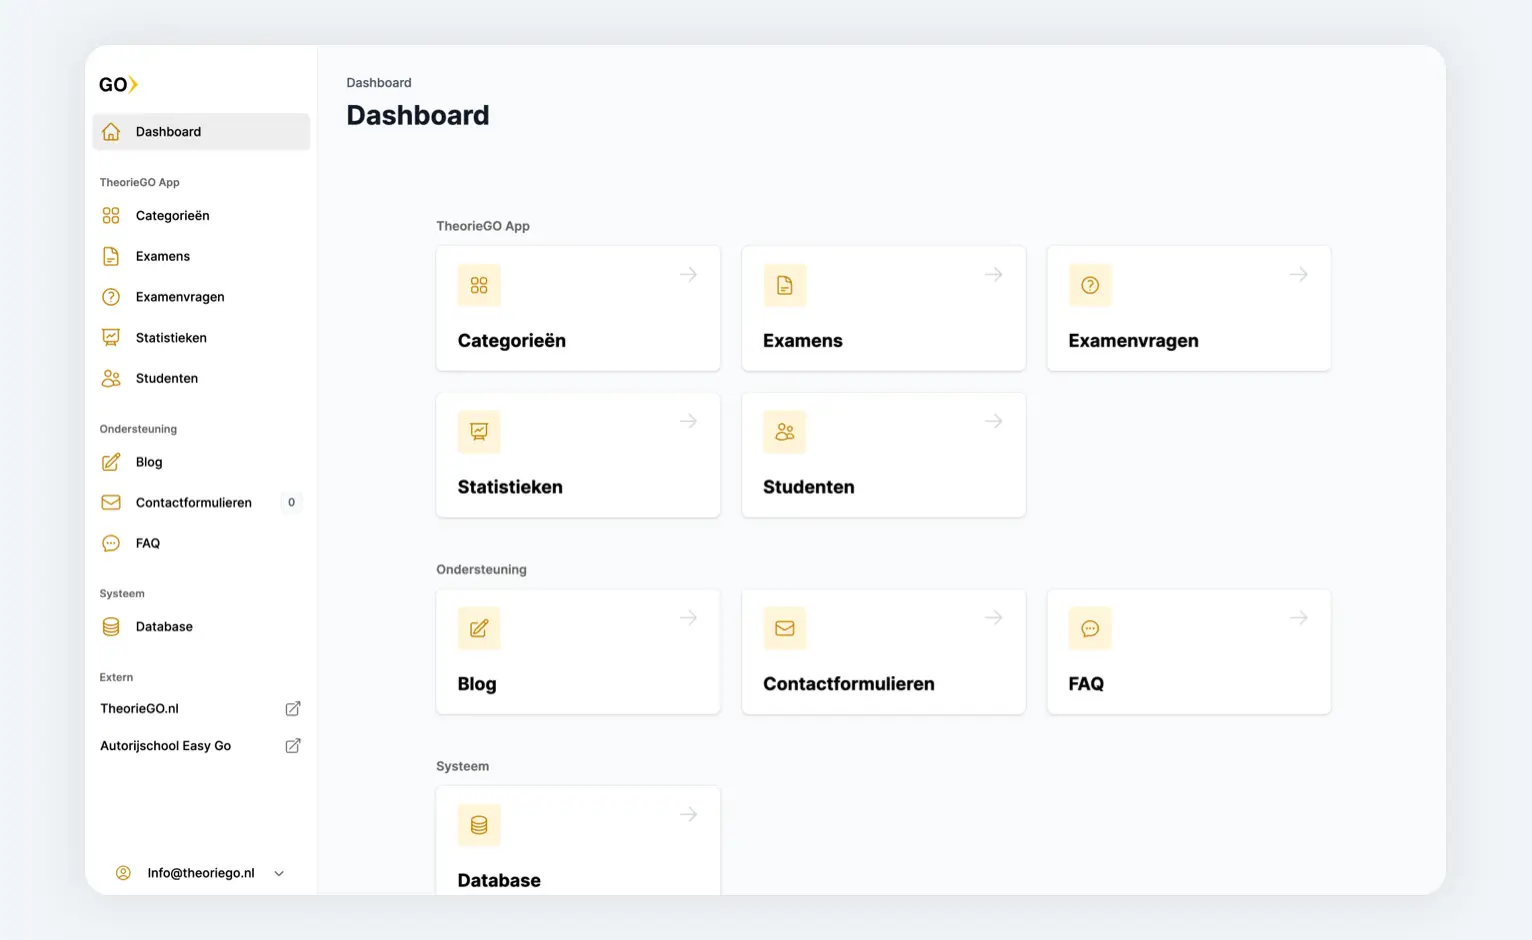Viewport: 1532px width, 940px height.
Task: Click the external link icon next to TheorieGO.nl
Action: [x=292, y=708]
